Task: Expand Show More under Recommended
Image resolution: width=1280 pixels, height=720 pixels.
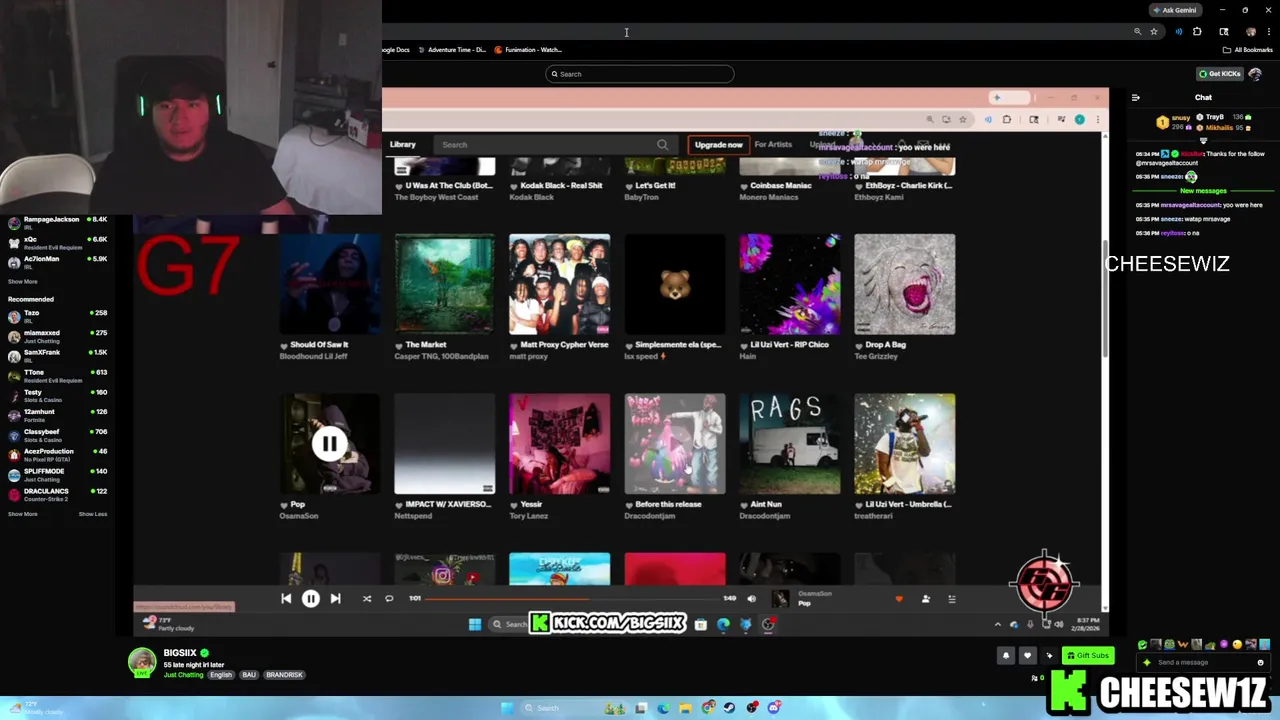Action: [23, 514]
